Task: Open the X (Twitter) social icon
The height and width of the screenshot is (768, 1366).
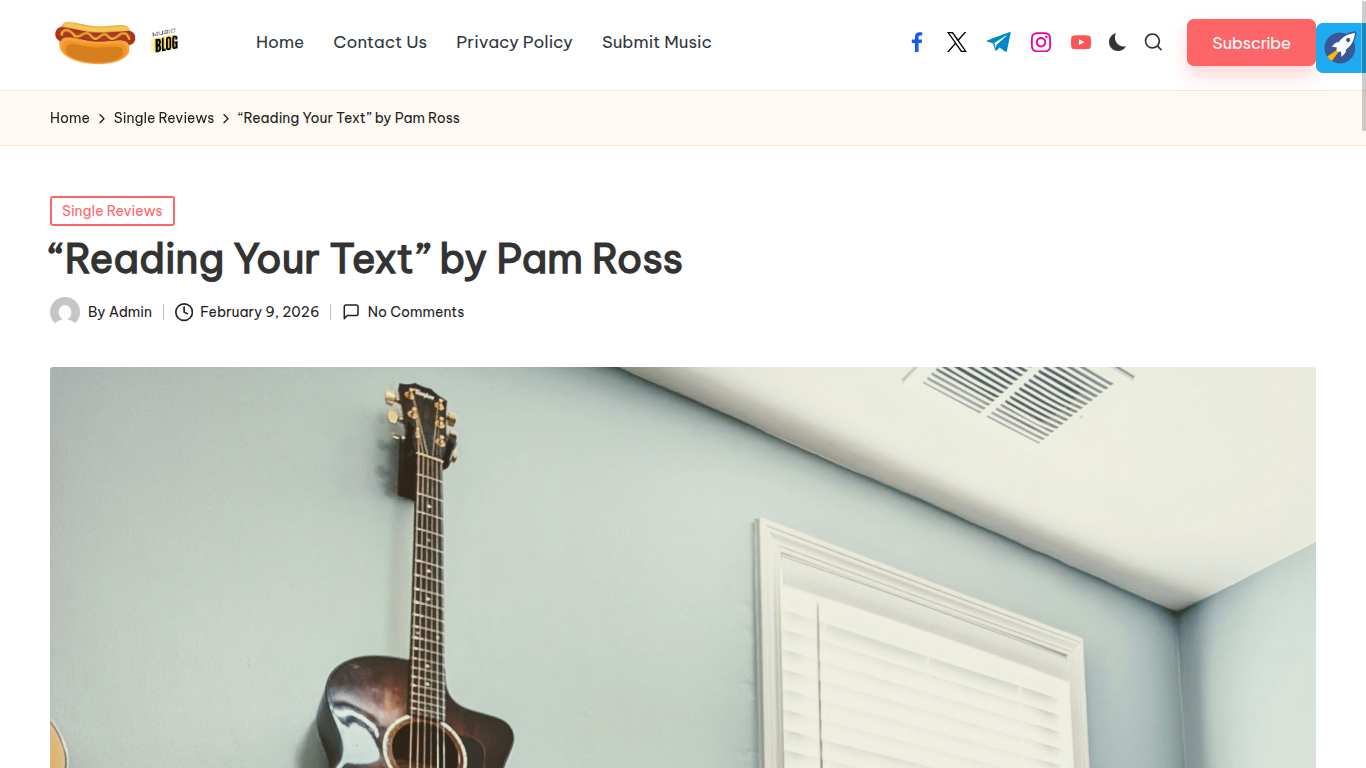Action: pos(957,42)
